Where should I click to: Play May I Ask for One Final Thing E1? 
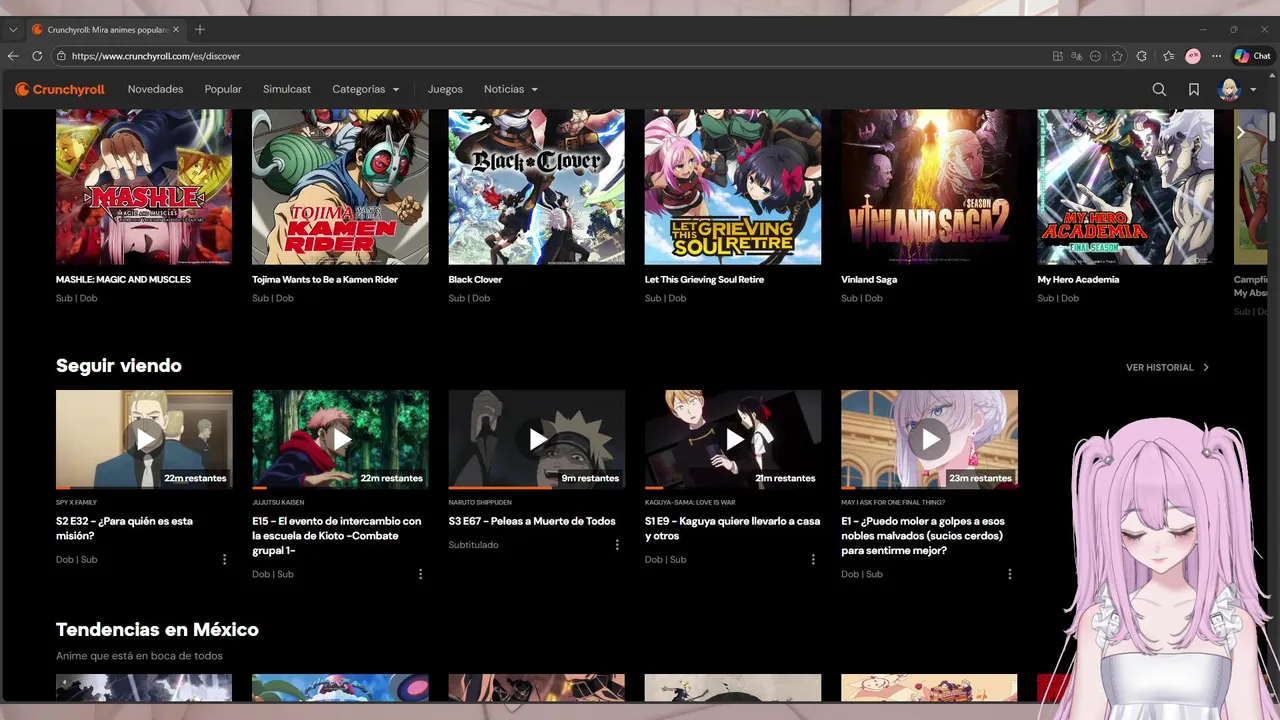[x=929, y=439]
